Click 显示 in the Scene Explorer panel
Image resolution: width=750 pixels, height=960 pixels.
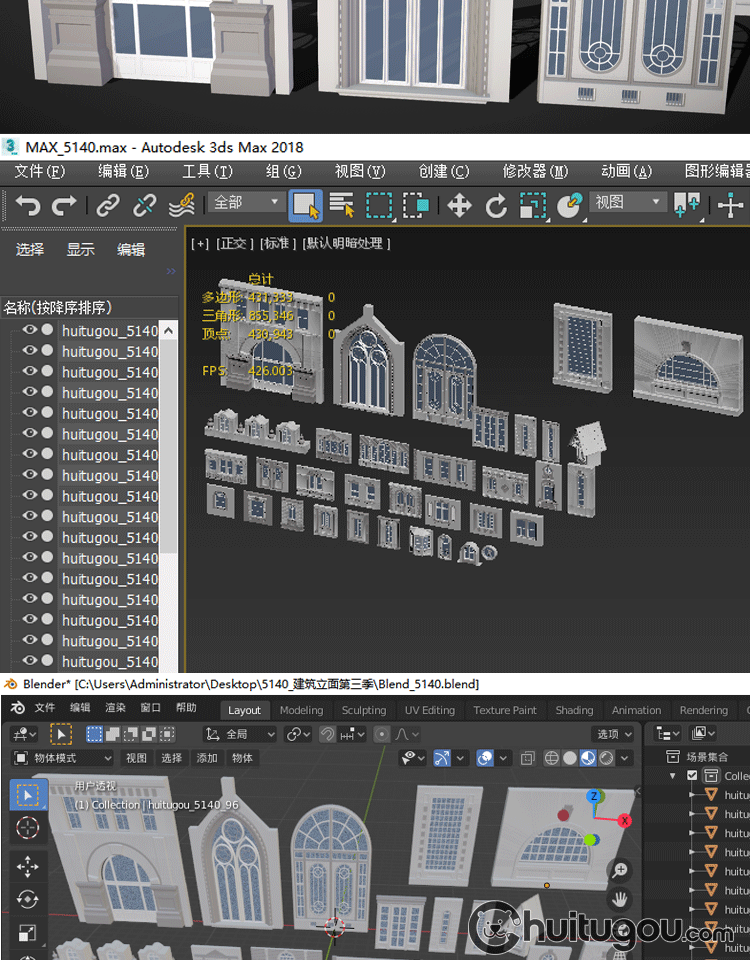80,249
